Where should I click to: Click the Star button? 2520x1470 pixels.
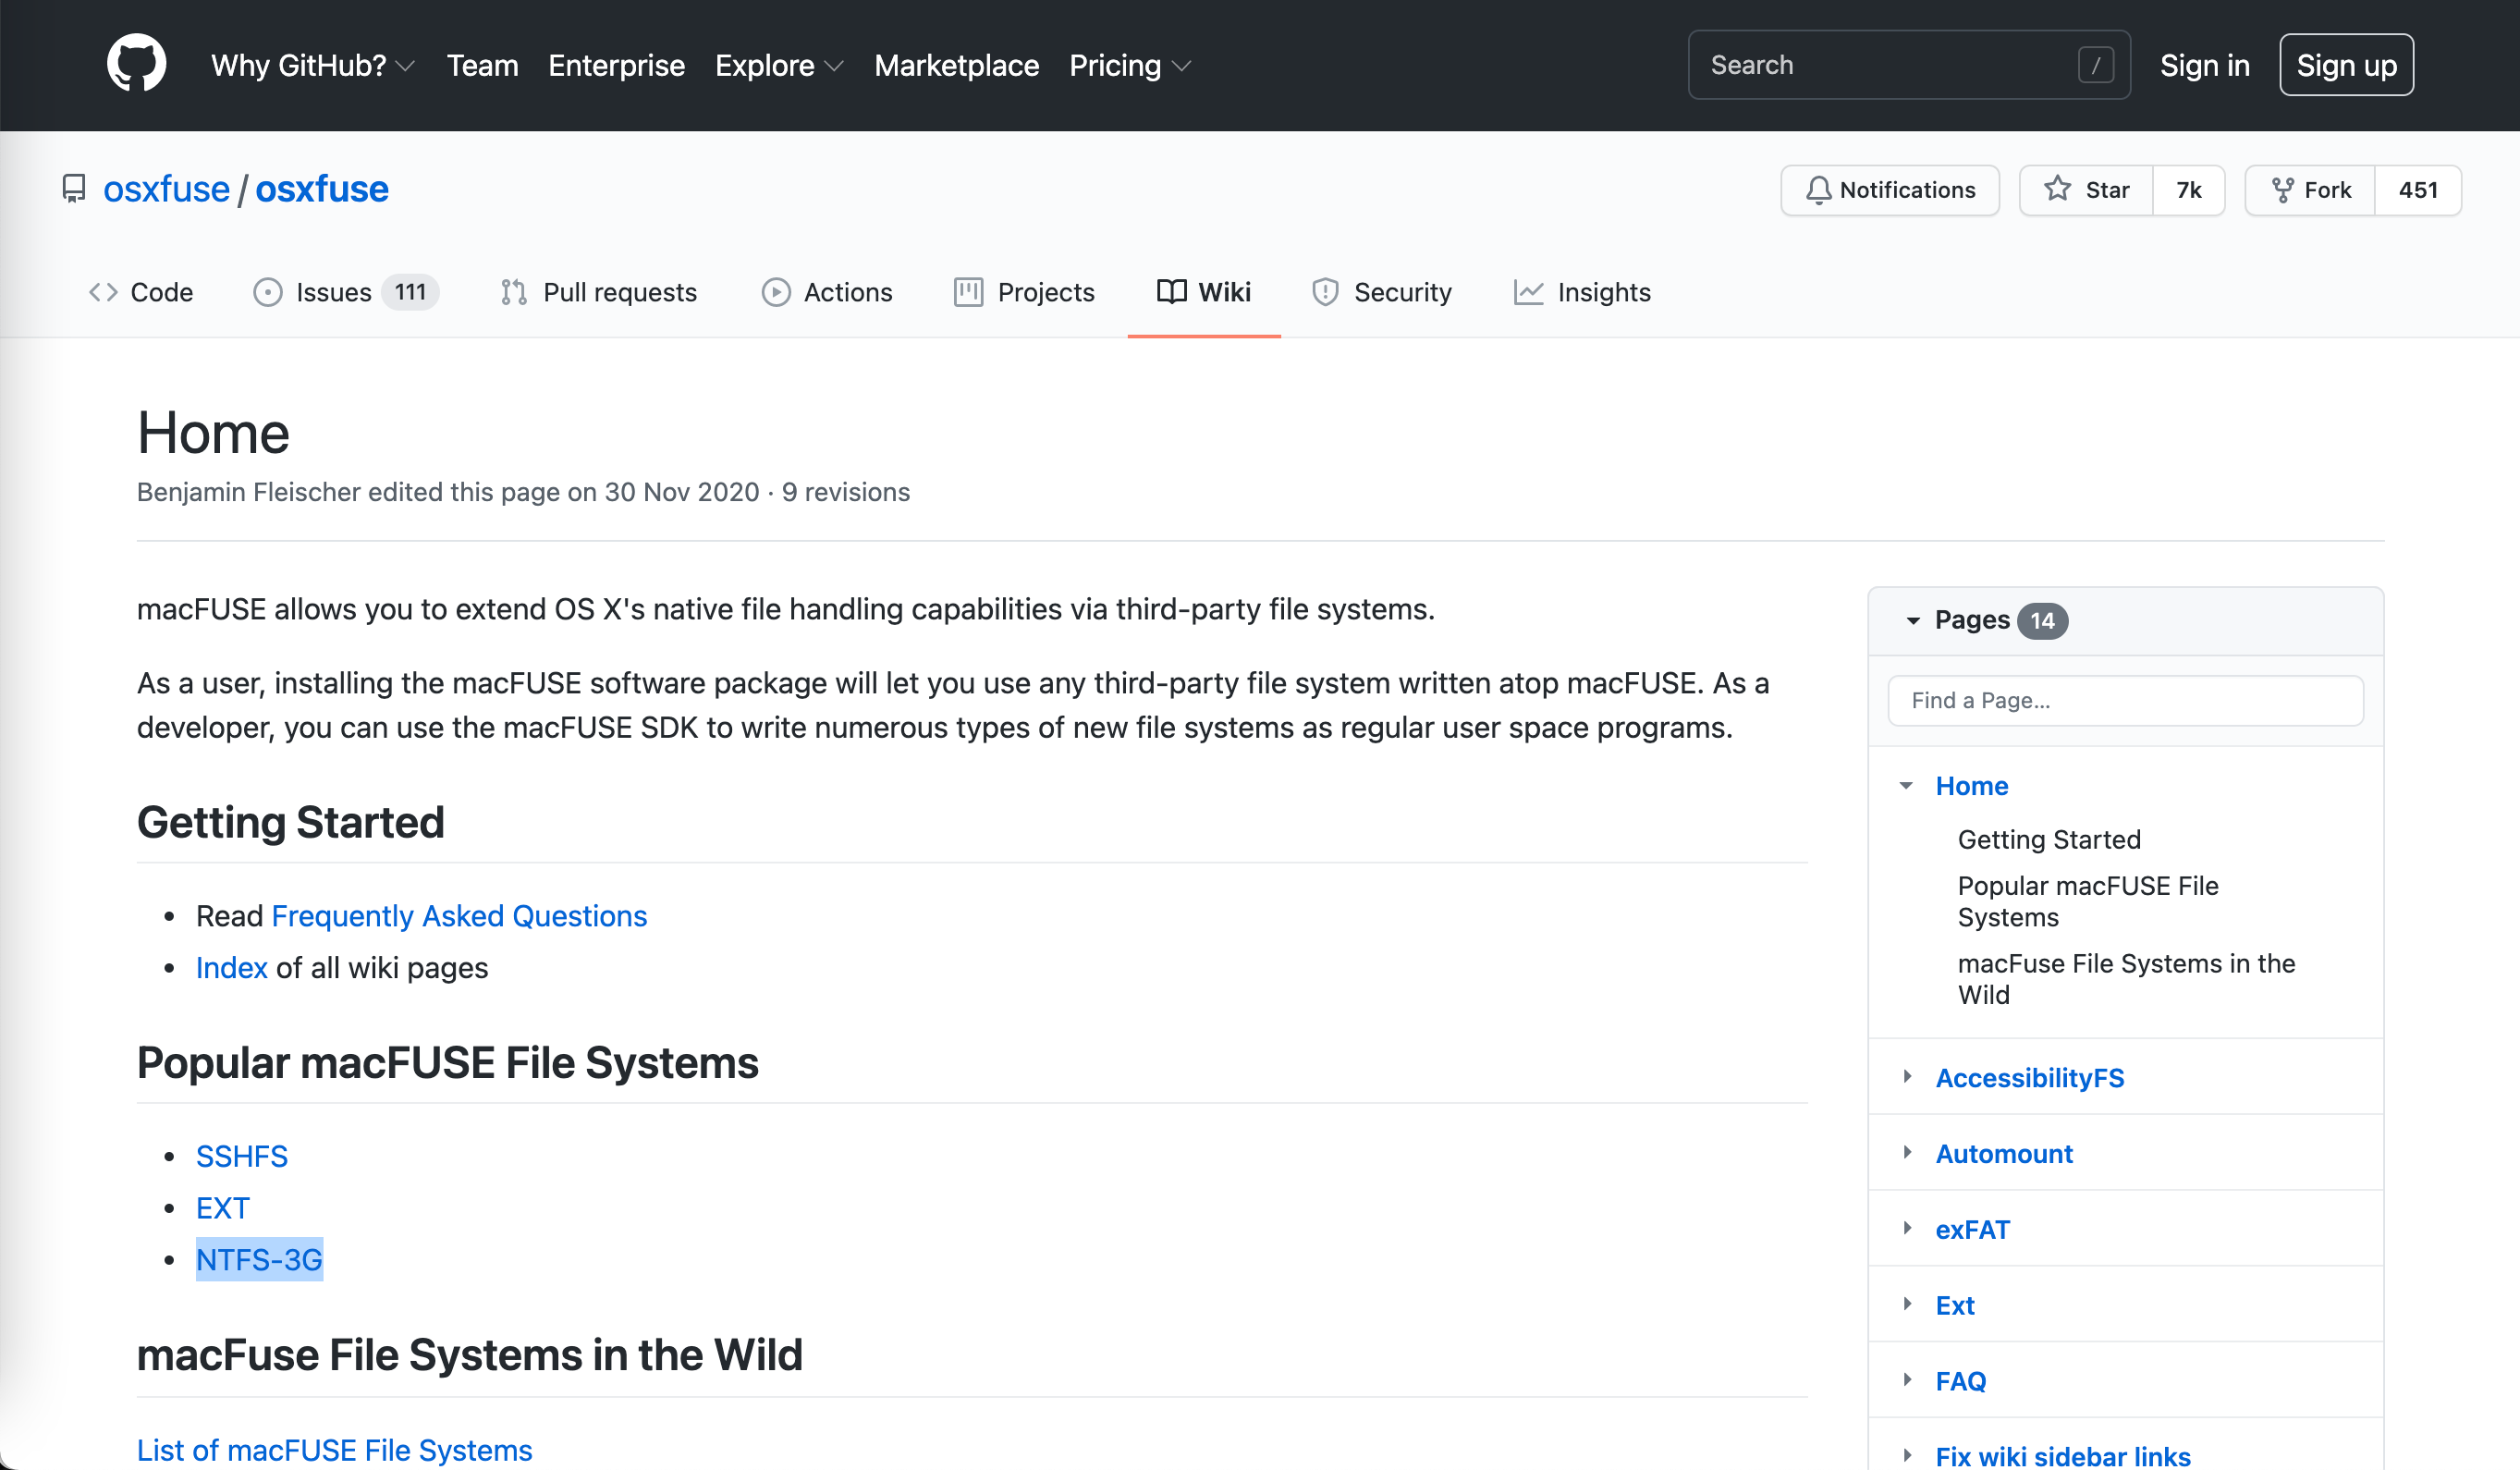click(x=2086, y=190)
